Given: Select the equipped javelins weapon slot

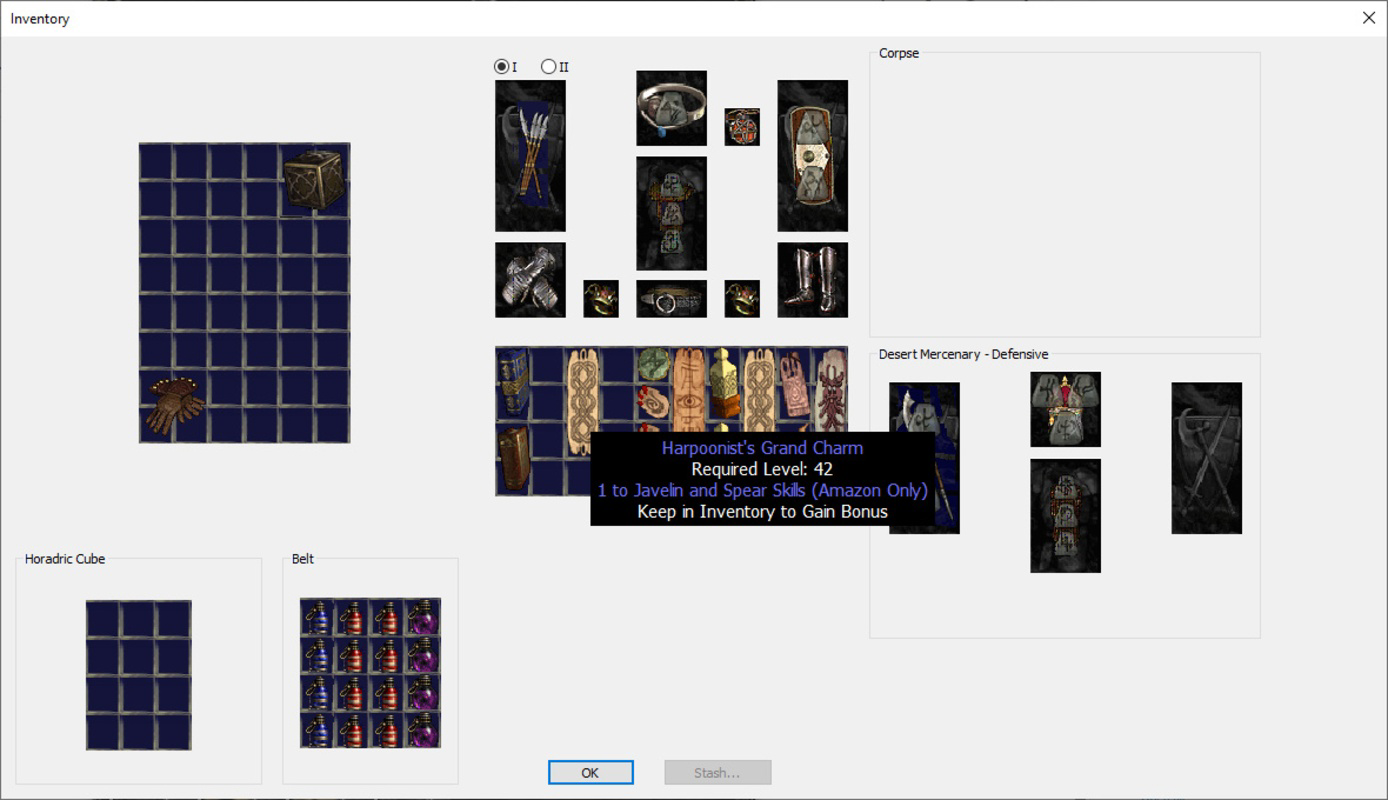Looking at the screenshot, I should click(x=530, y=156).
